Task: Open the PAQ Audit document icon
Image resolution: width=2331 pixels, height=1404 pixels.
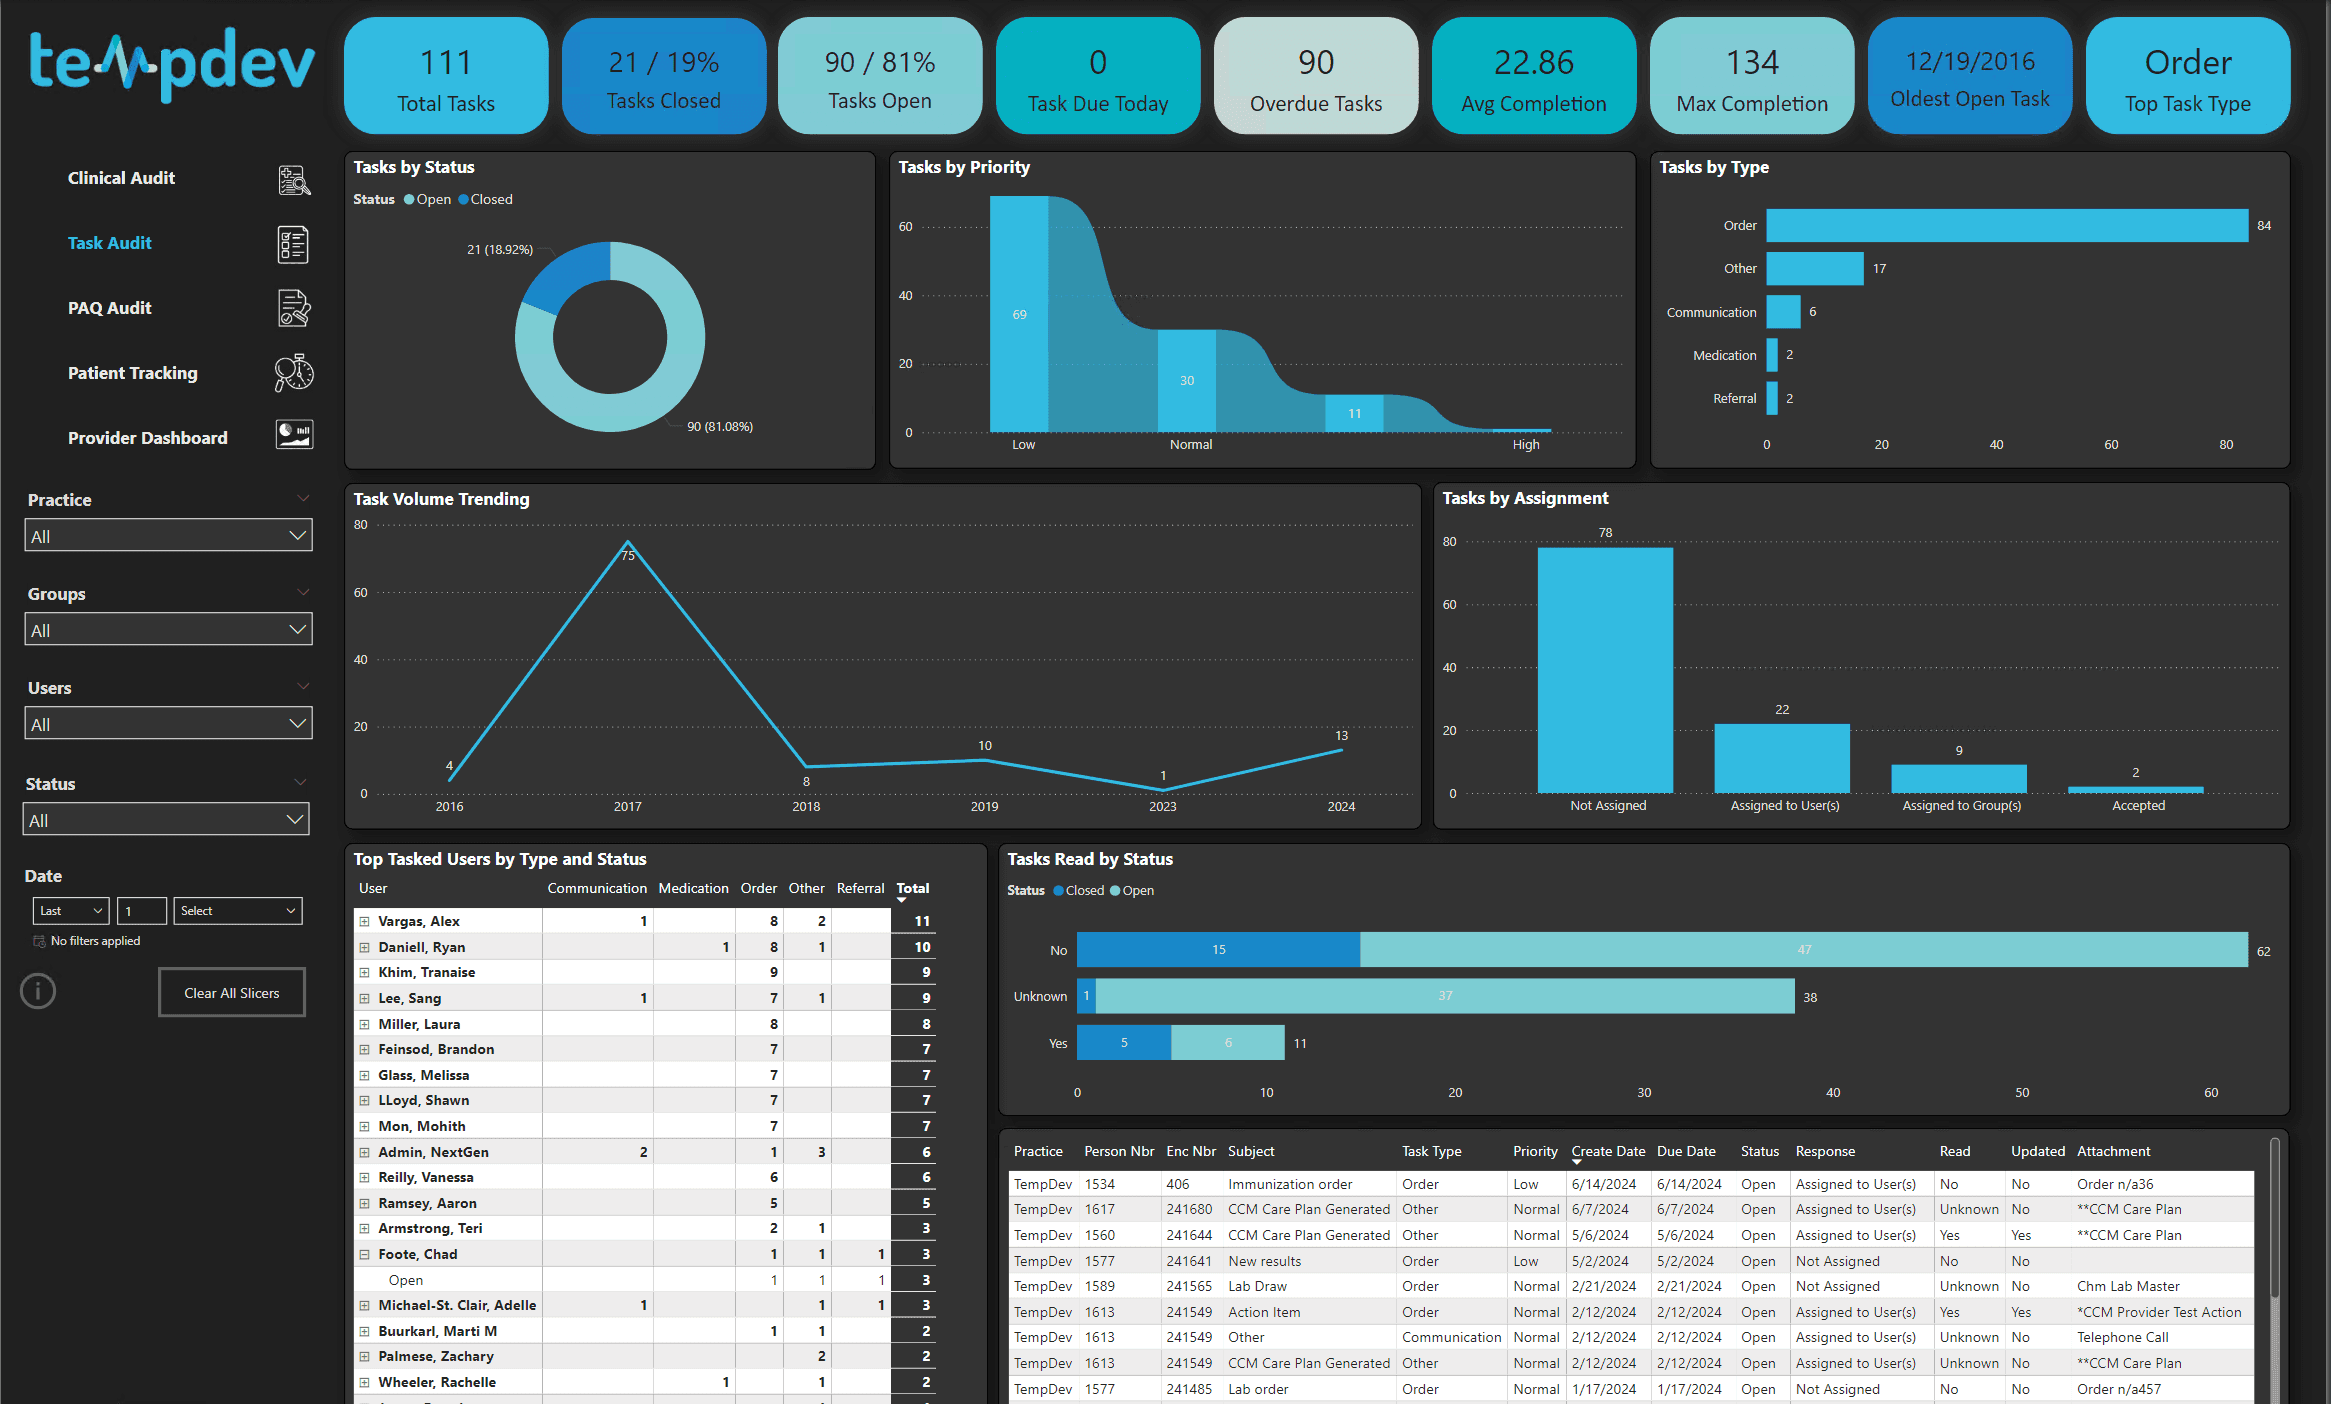Action: tap(294, 308)
